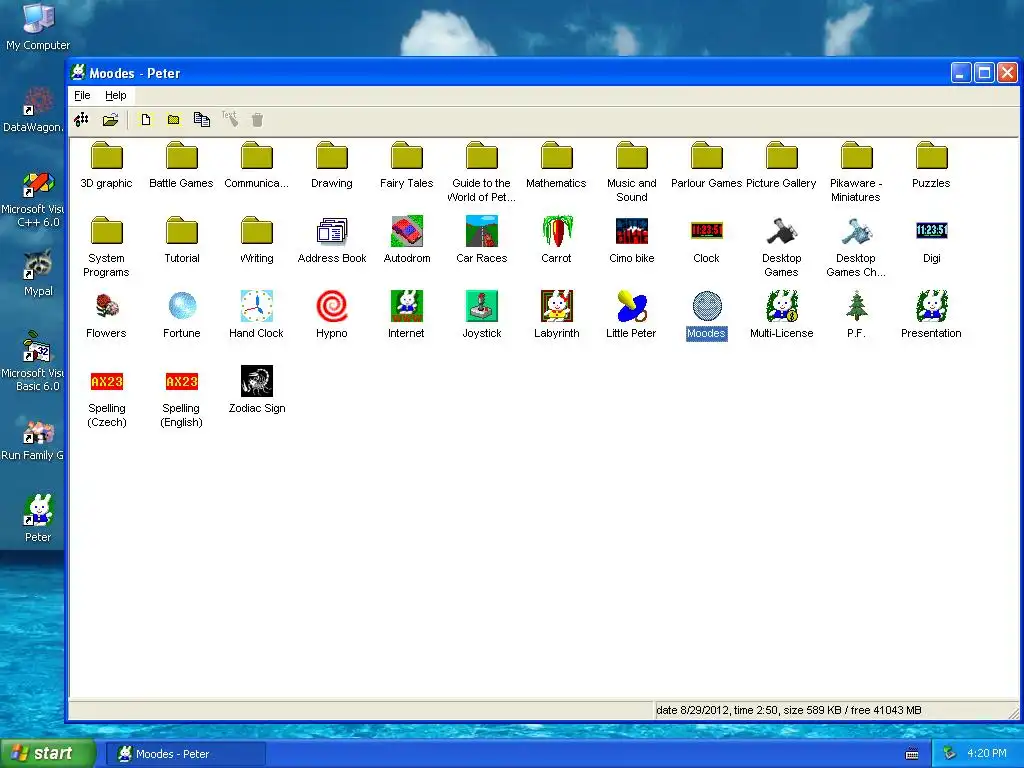The image size is (1024, 768).
Task: Click the grayed-out Text rename toolbar icon
Action: 230,119
